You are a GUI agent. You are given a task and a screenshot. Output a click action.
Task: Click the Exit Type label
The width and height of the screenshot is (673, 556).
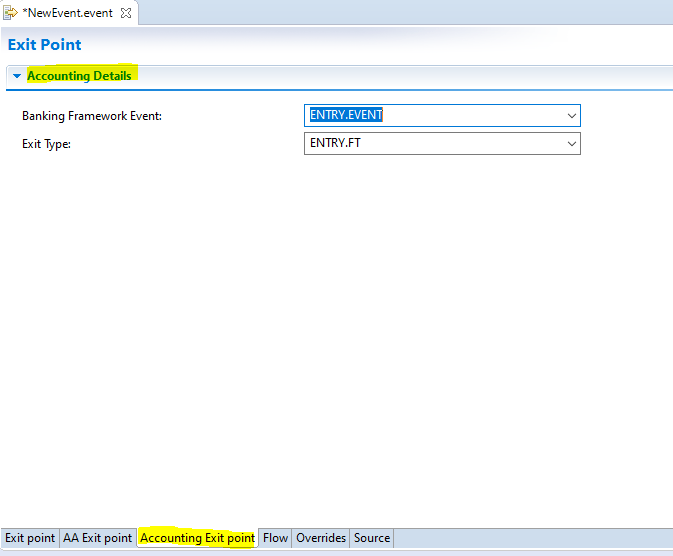pos(47,144)
